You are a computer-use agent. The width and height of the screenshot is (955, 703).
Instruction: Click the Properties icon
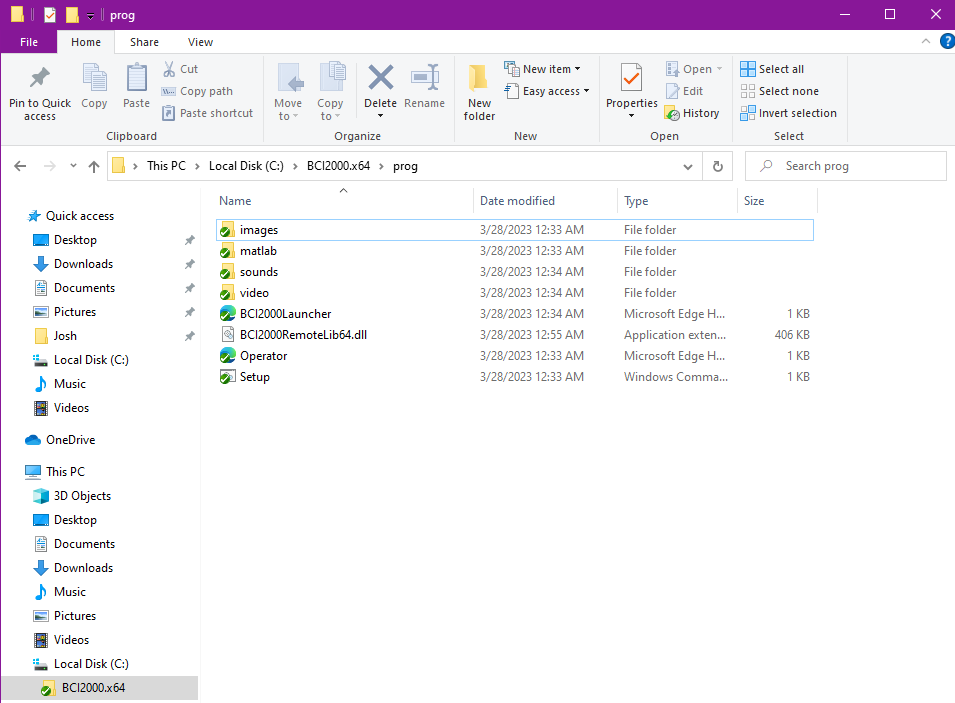(x=632, y=78)
